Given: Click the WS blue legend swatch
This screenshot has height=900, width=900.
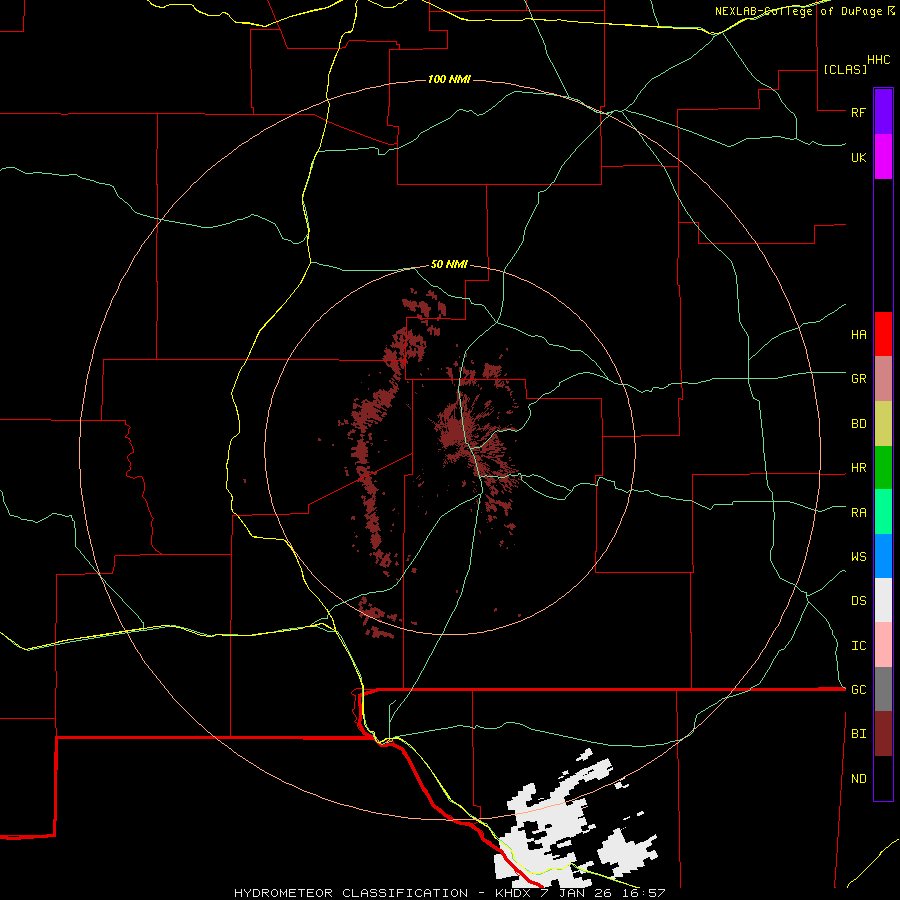Looking at the screenshot, I should coord(883,556).
